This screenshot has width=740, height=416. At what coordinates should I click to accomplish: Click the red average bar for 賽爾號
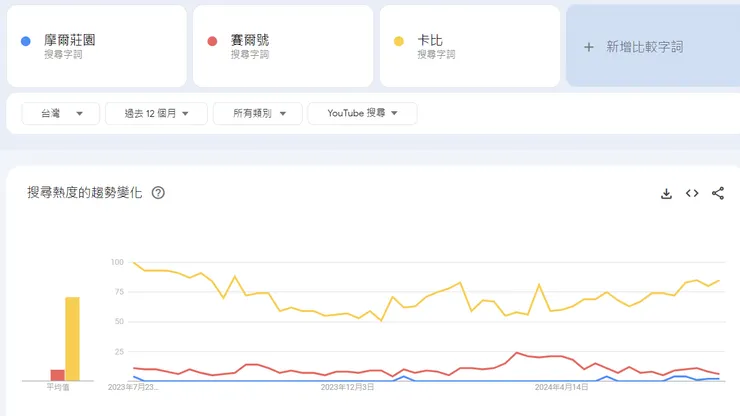(58, 375)
